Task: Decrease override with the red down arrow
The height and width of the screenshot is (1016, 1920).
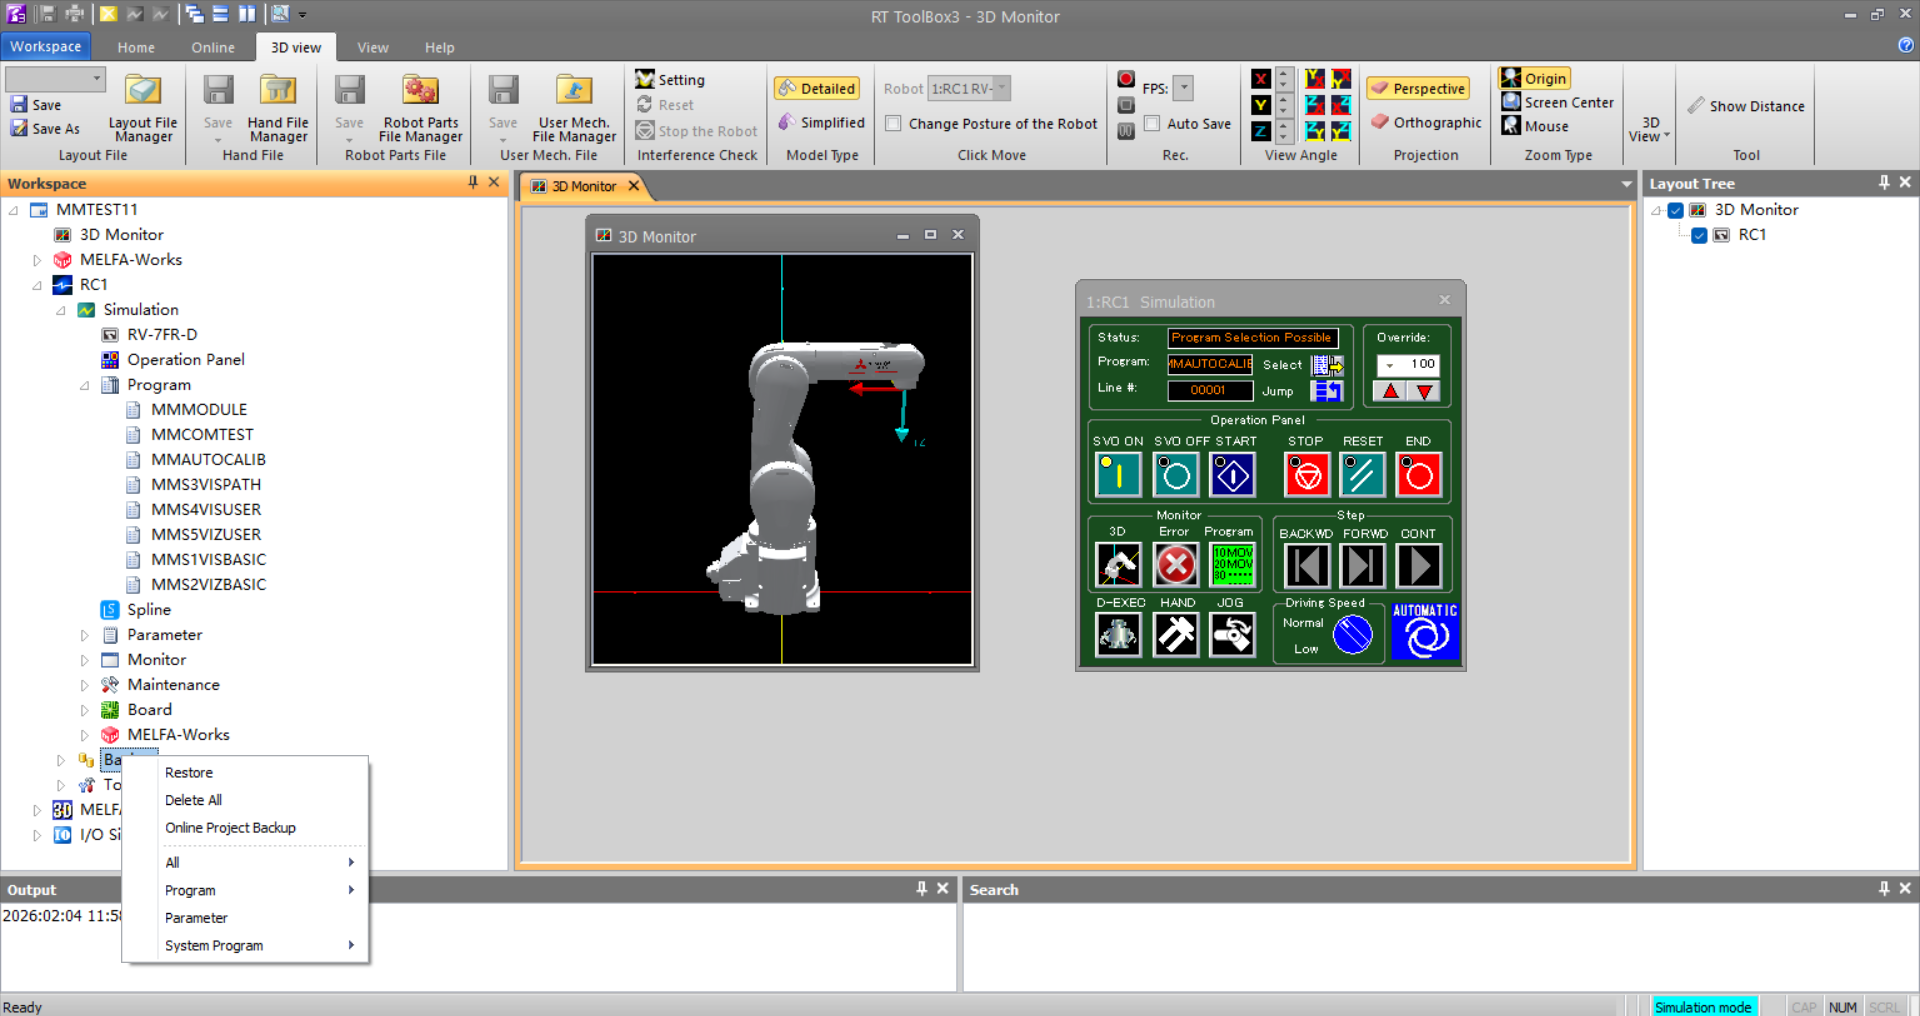Action: tap(1425, 391)
